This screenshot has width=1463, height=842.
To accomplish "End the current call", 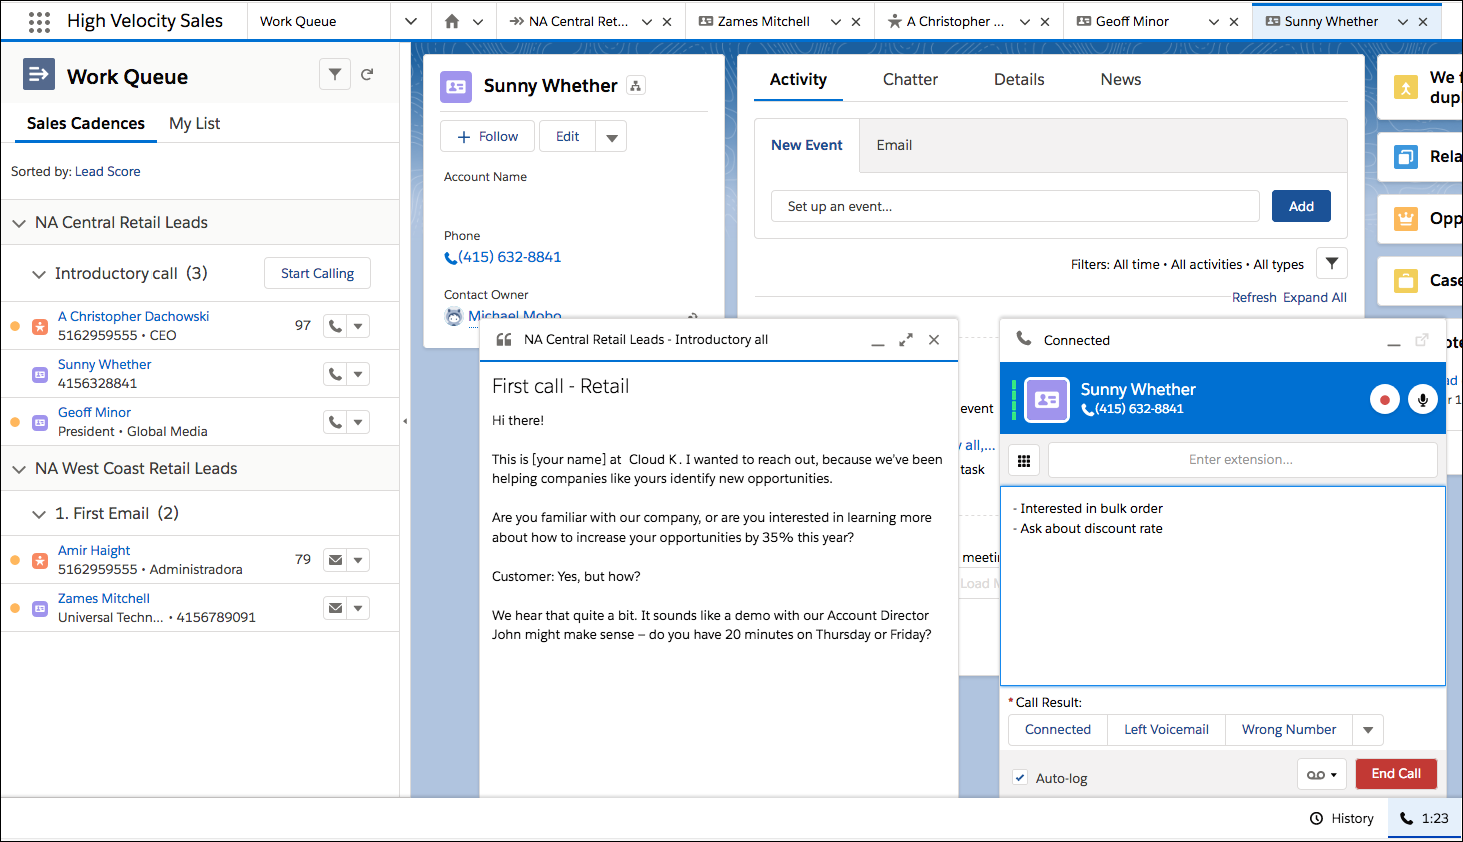I will pyautogui.click(x=1396, y=774).
